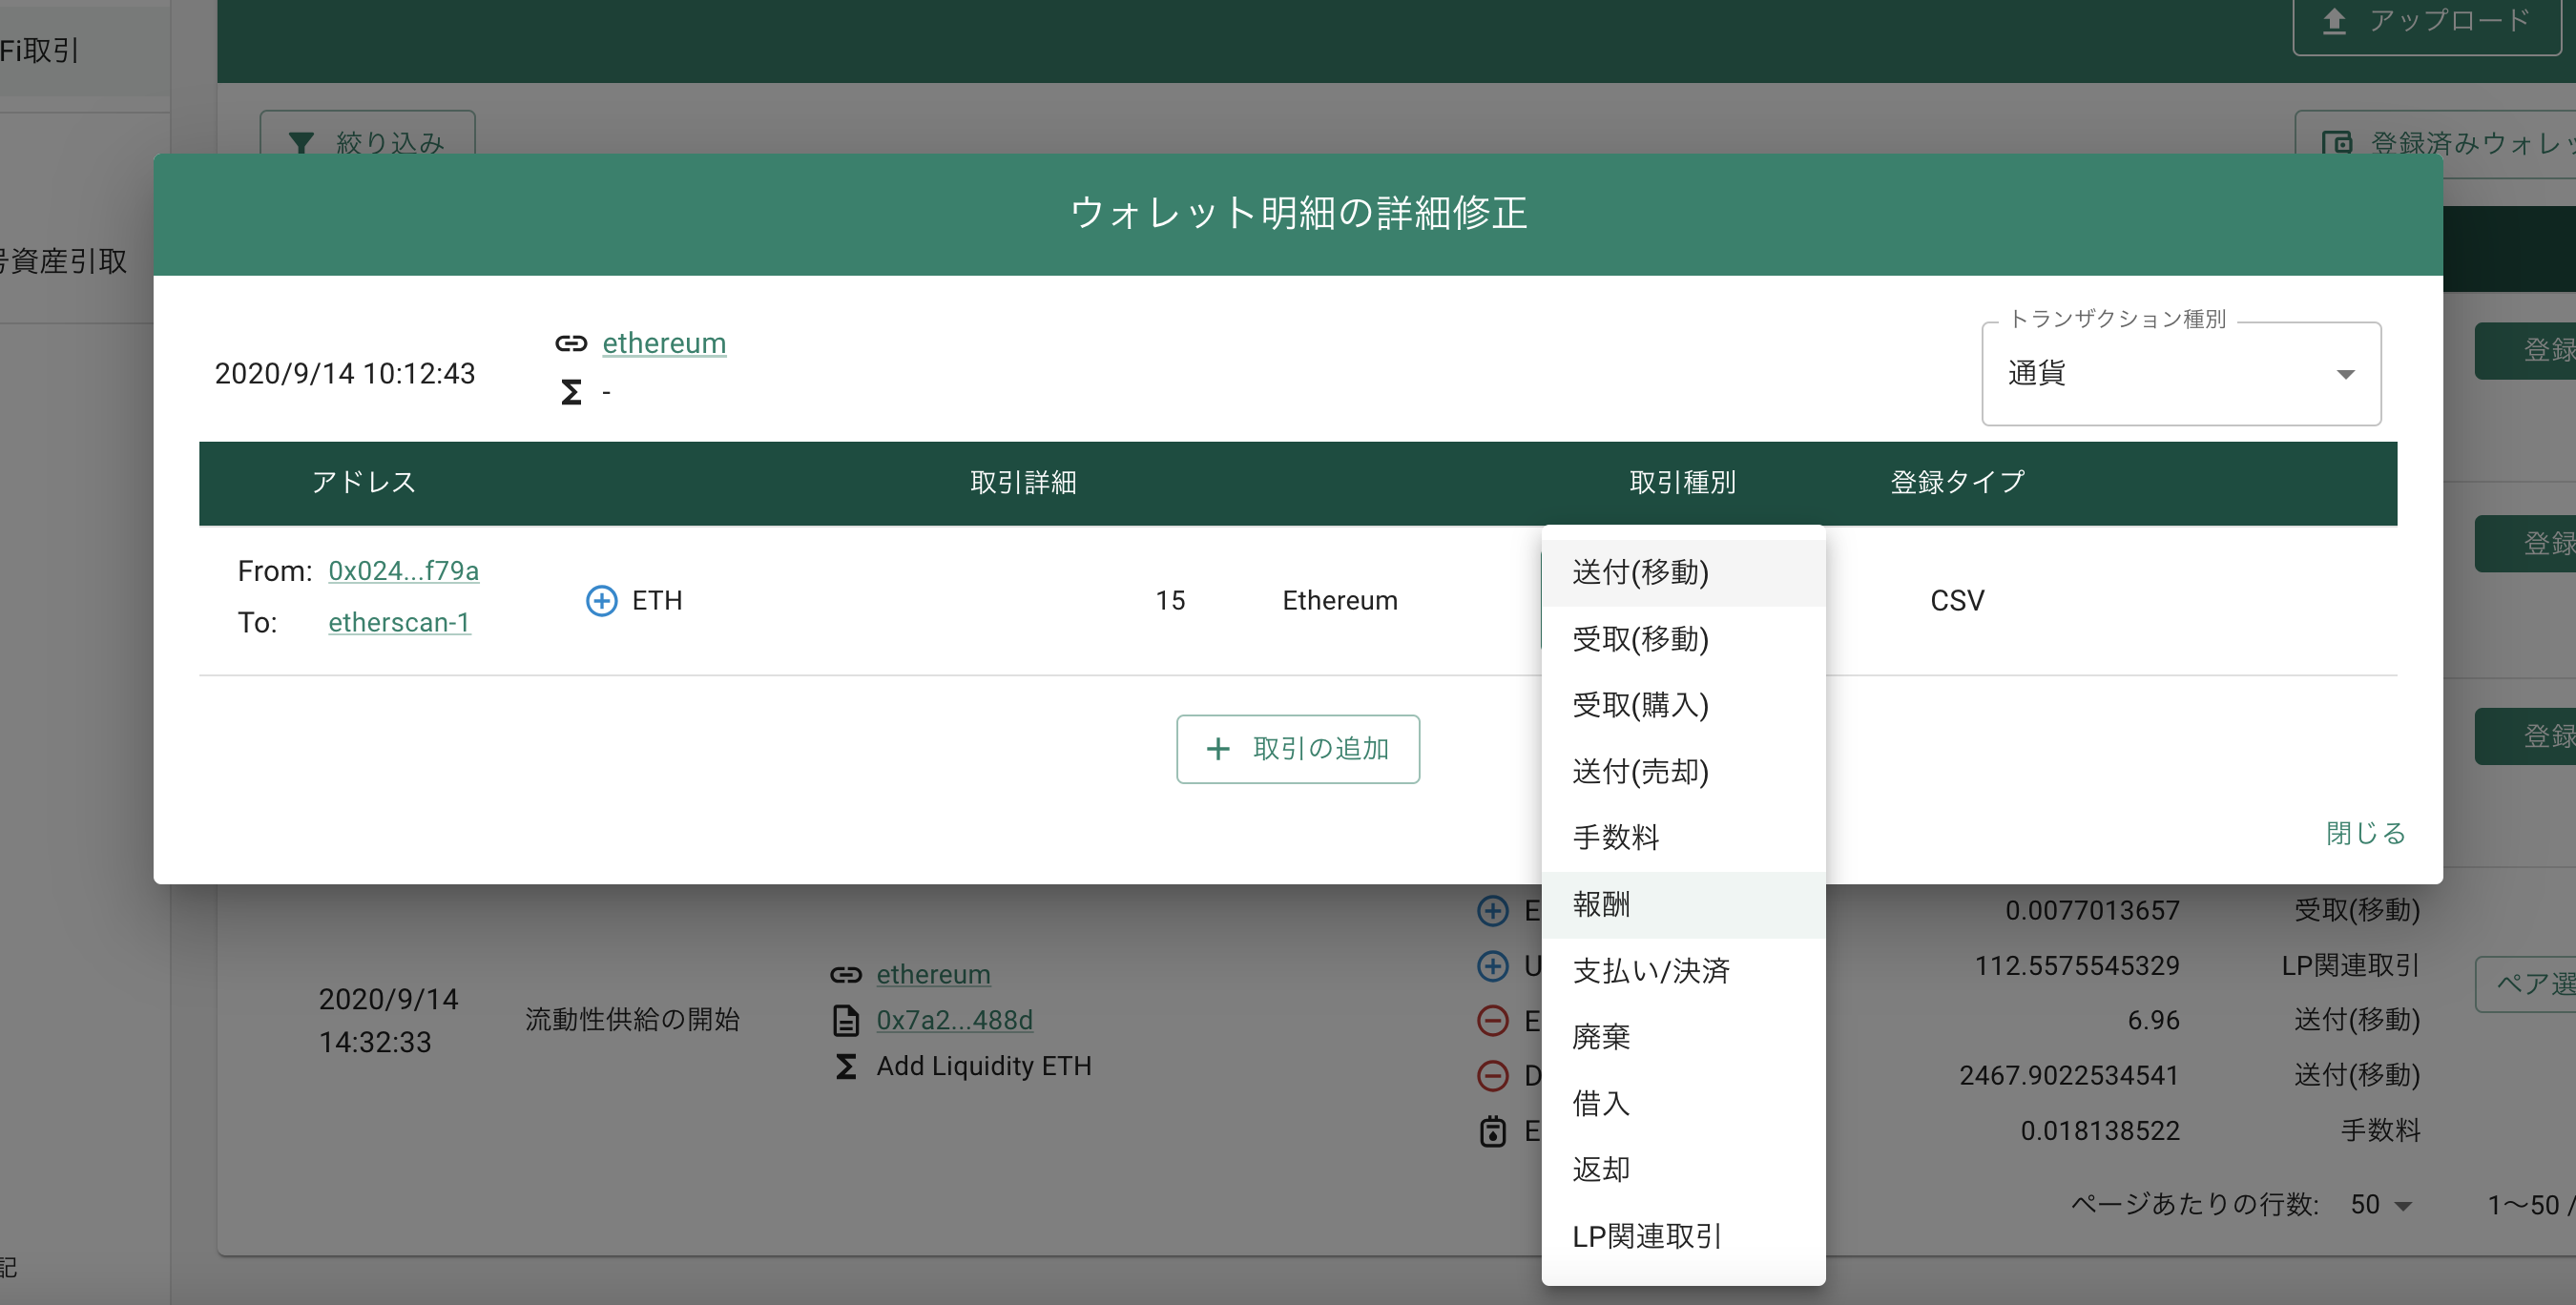The image size is (2576, 1305).
Task: Close the dialog with 閉じる
Action: pyautogui.click(x=2365, y=833)
